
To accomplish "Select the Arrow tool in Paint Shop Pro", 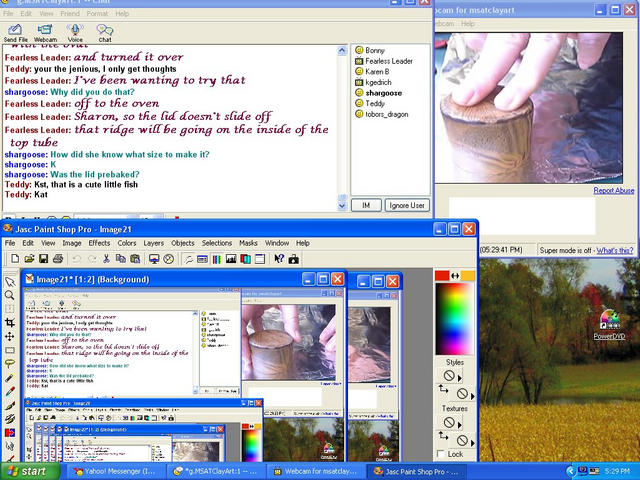I will tap(10, 282).
